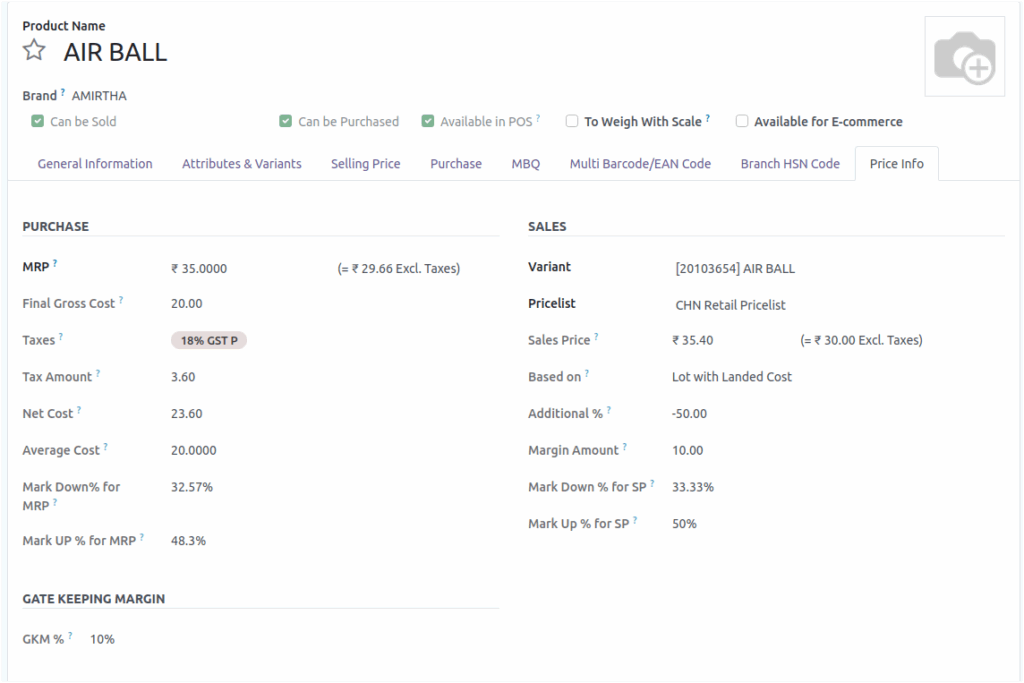The width and height of the screenshot is (1024, 683).
Task: Toggle Available for E-commerce on
Action: tap(741, 121)
